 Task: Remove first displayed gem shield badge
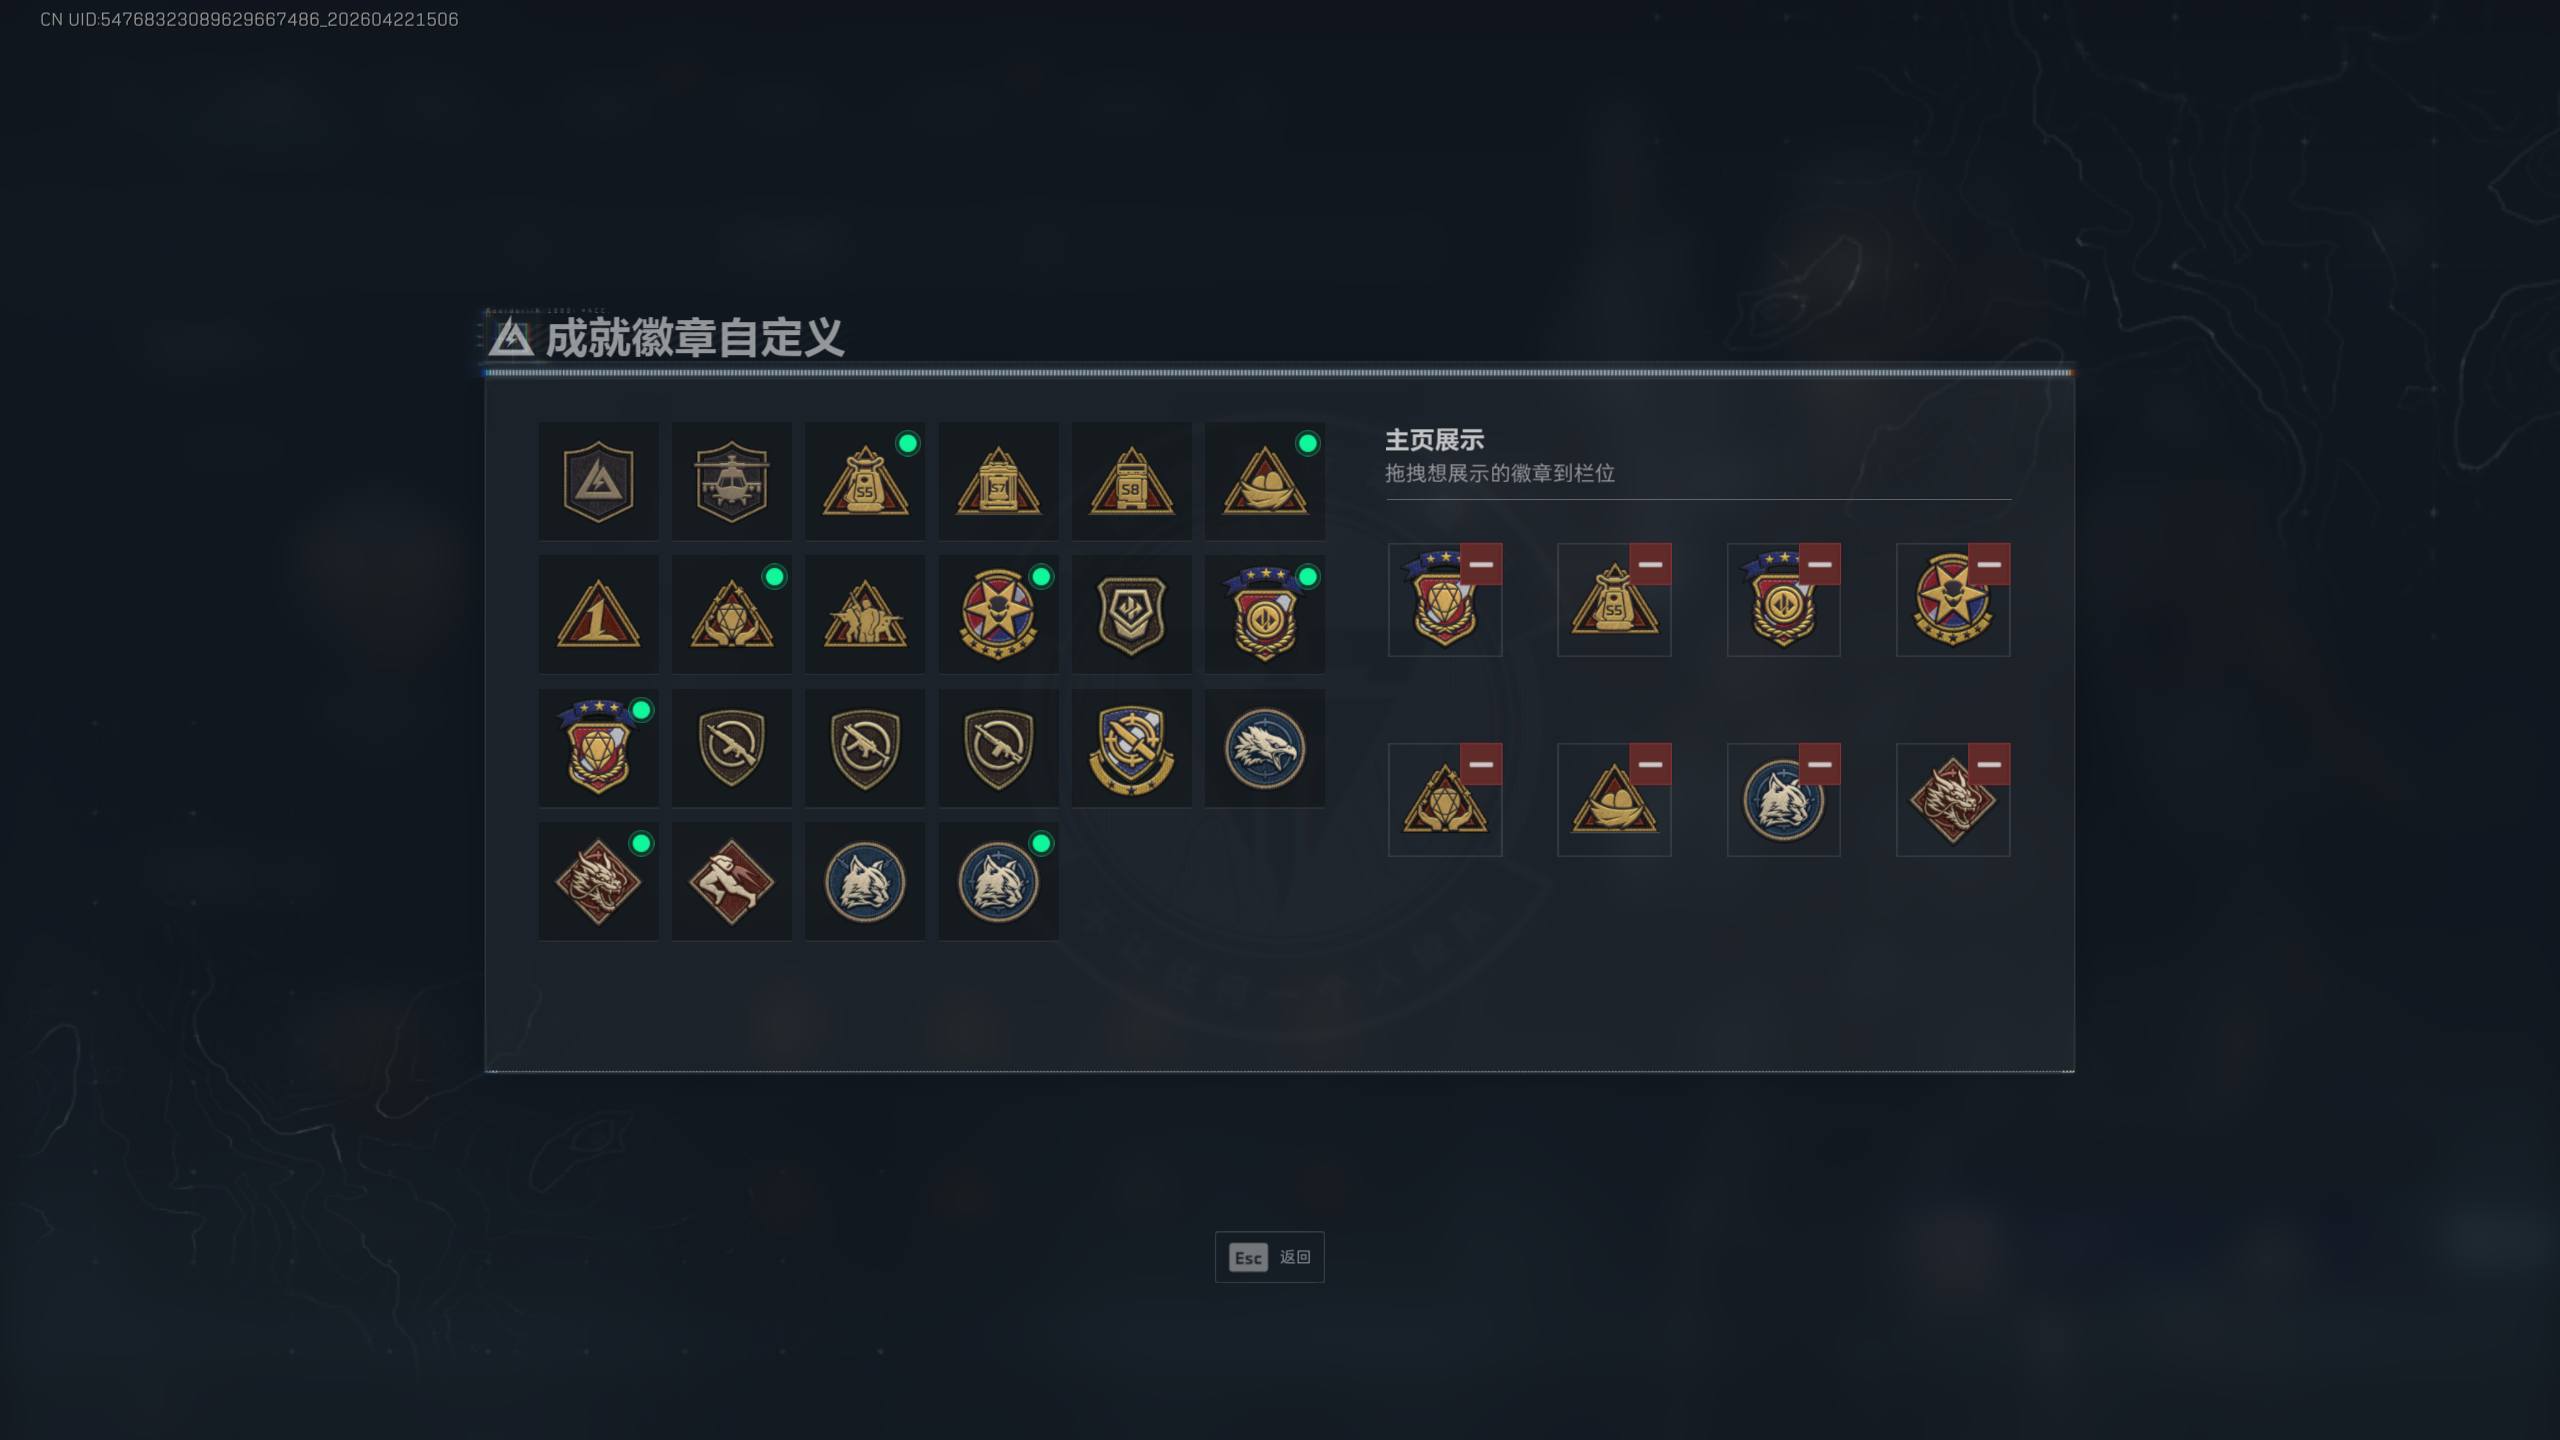pyautogui.click(x=1481, y=564)
